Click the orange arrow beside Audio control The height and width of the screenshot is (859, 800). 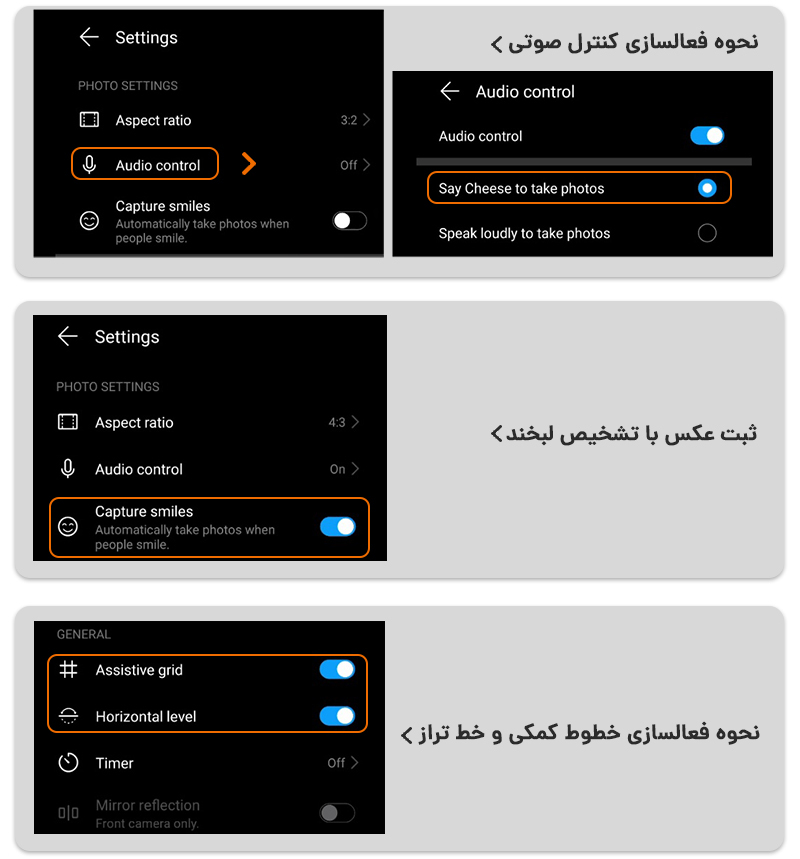249,164
